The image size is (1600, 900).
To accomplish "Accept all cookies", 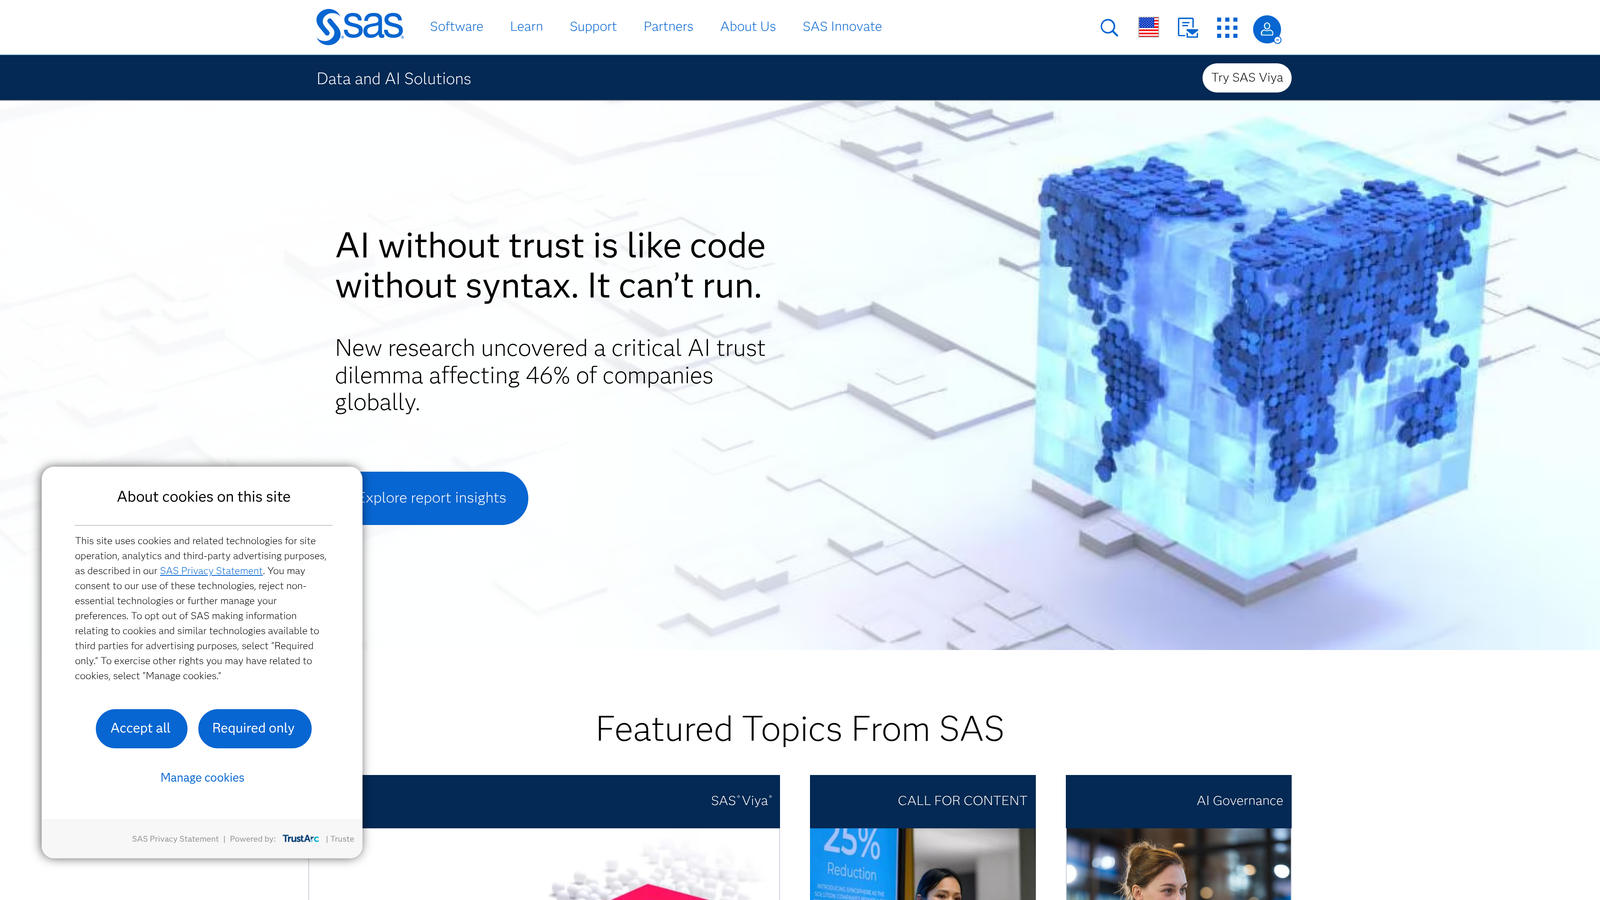I will tap(141, 729).
